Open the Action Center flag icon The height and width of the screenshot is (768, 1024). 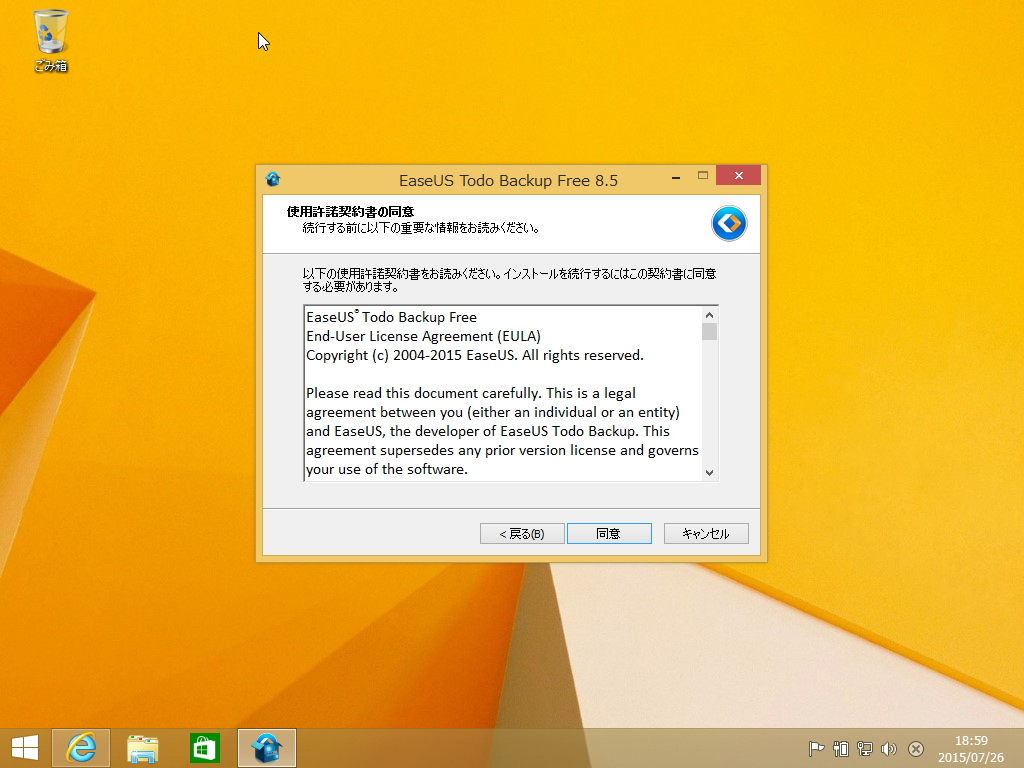(816, 748)
